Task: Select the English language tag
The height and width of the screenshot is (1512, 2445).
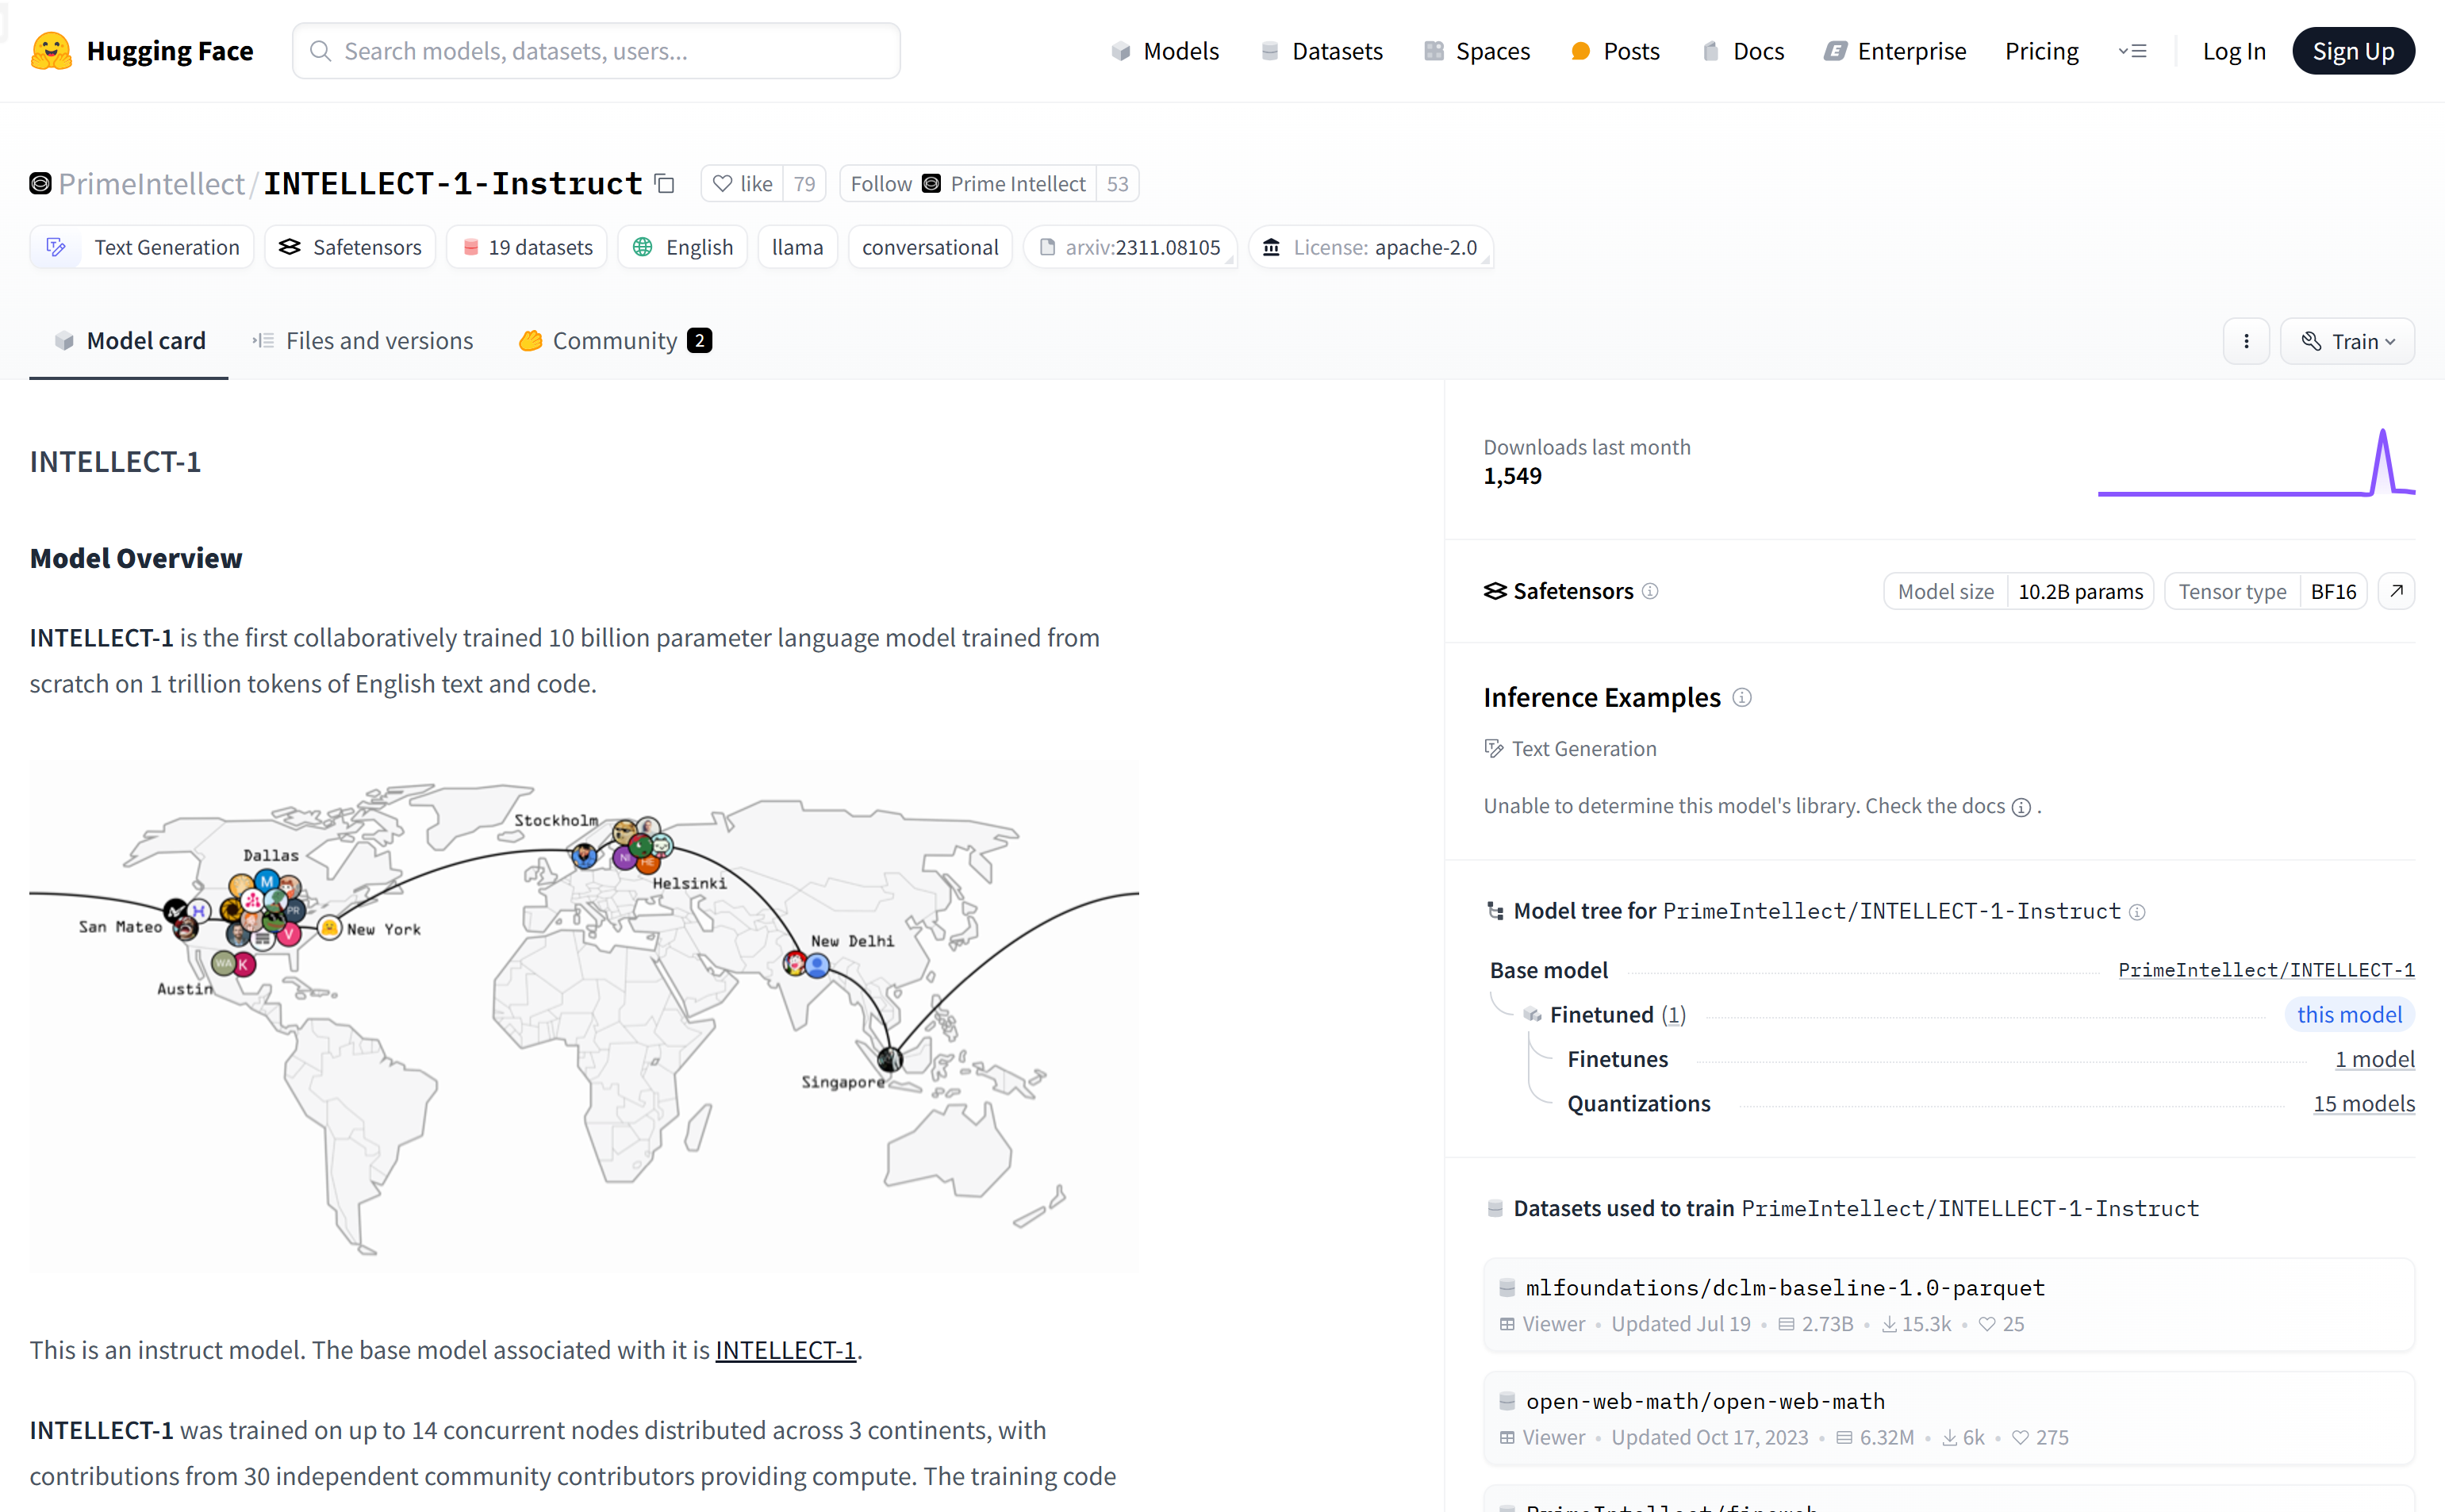Action: [683, 247]
